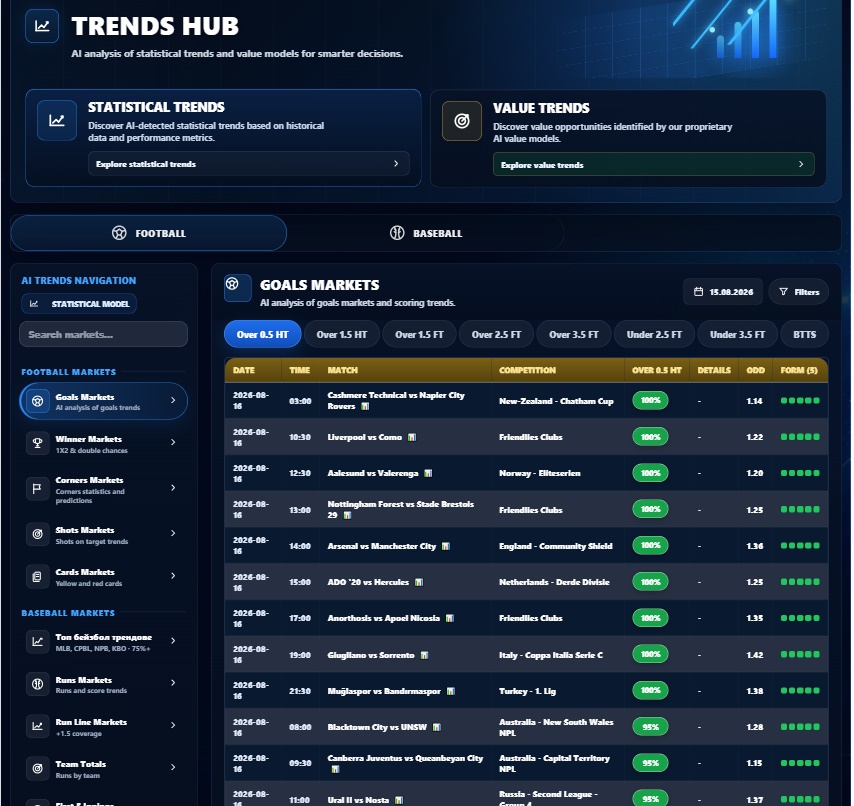The image size is (854, 806).
Task: Select the BTTS tab
Action: [x=804, y=334]
